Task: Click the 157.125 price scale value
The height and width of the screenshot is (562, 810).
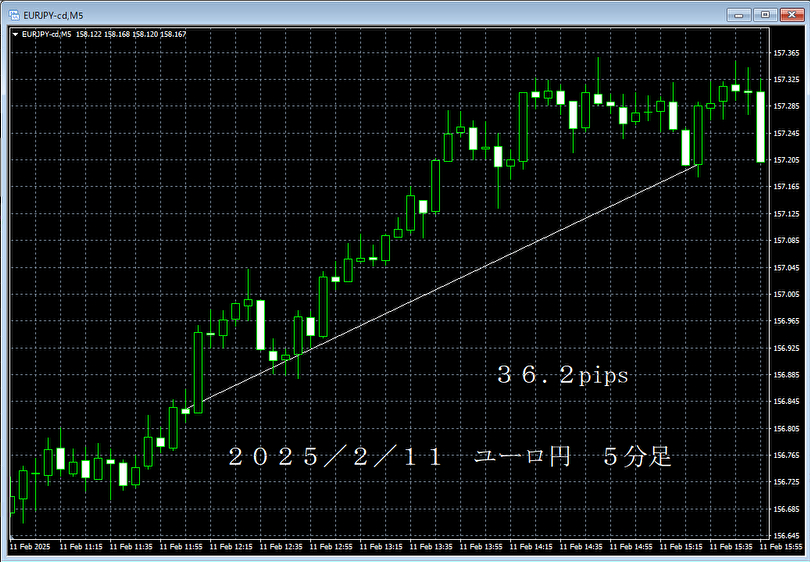Action: coord(786,214)
